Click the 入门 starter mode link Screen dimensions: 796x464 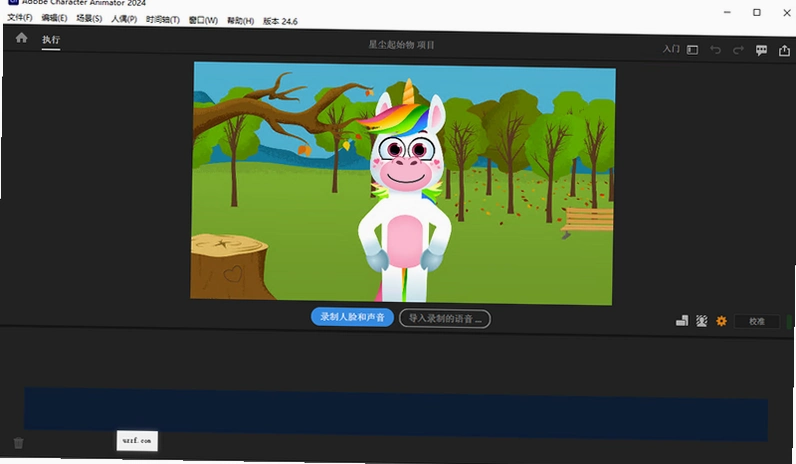click(671, 49)
